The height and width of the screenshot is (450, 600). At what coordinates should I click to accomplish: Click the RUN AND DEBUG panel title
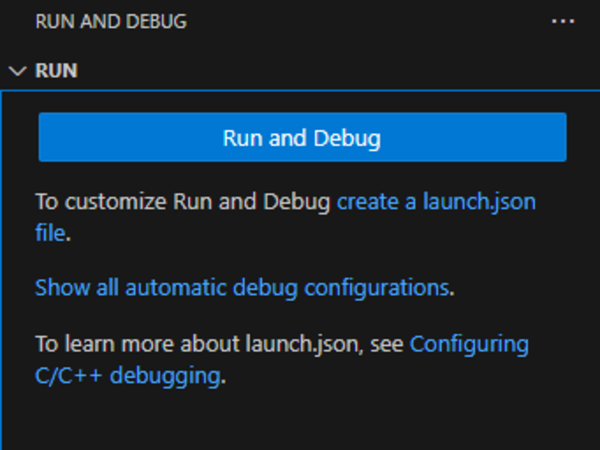coord(111,21)
